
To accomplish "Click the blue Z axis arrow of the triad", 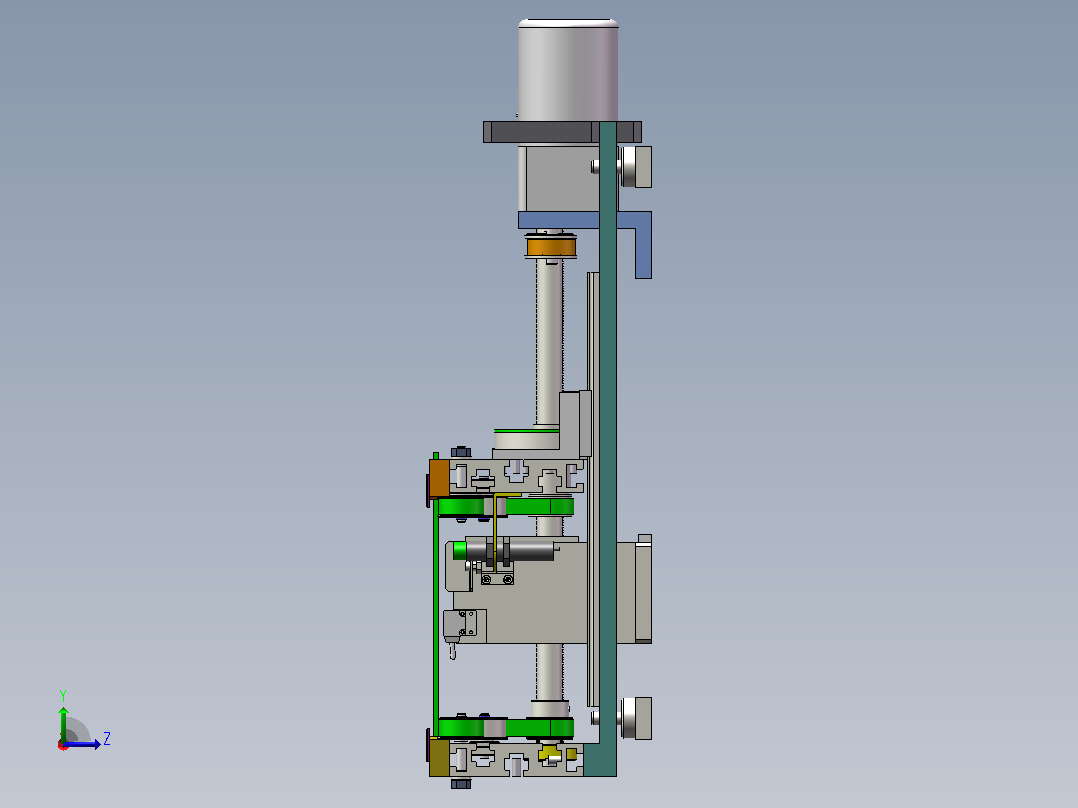I will [x=83, y=744].
